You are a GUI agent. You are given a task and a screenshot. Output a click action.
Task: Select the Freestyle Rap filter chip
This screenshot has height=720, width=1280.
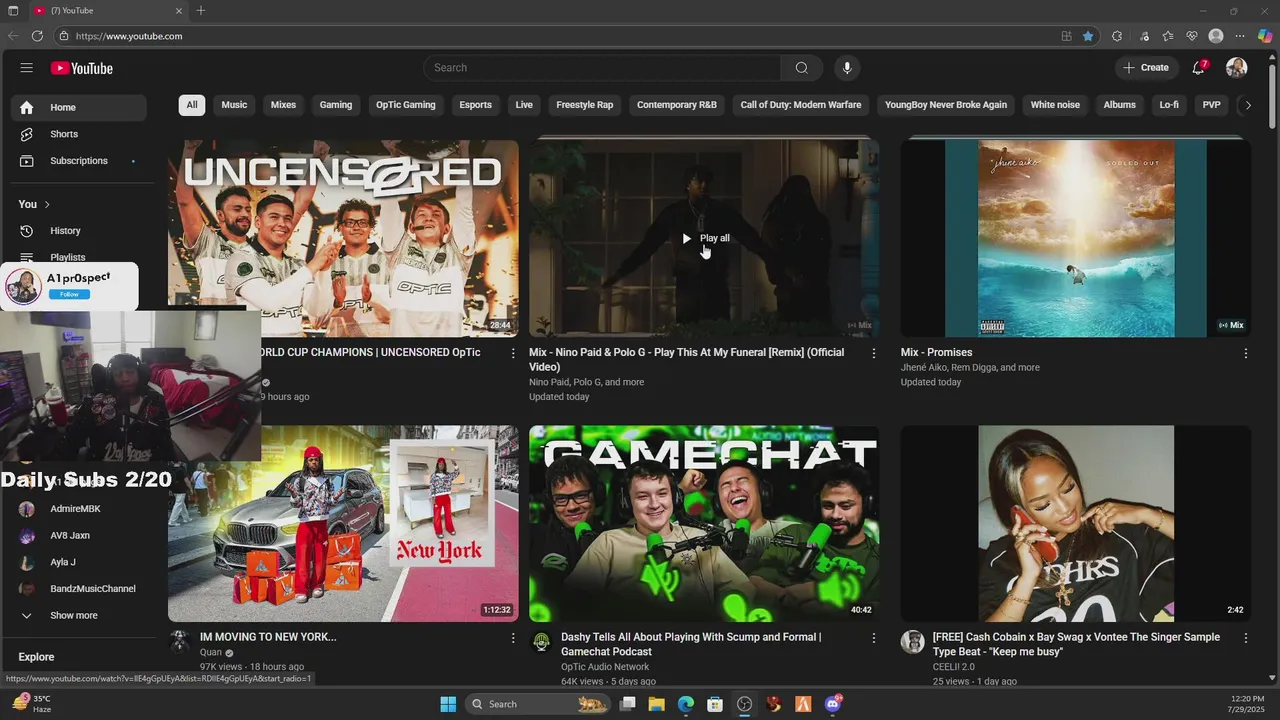(x=585, y=105)
